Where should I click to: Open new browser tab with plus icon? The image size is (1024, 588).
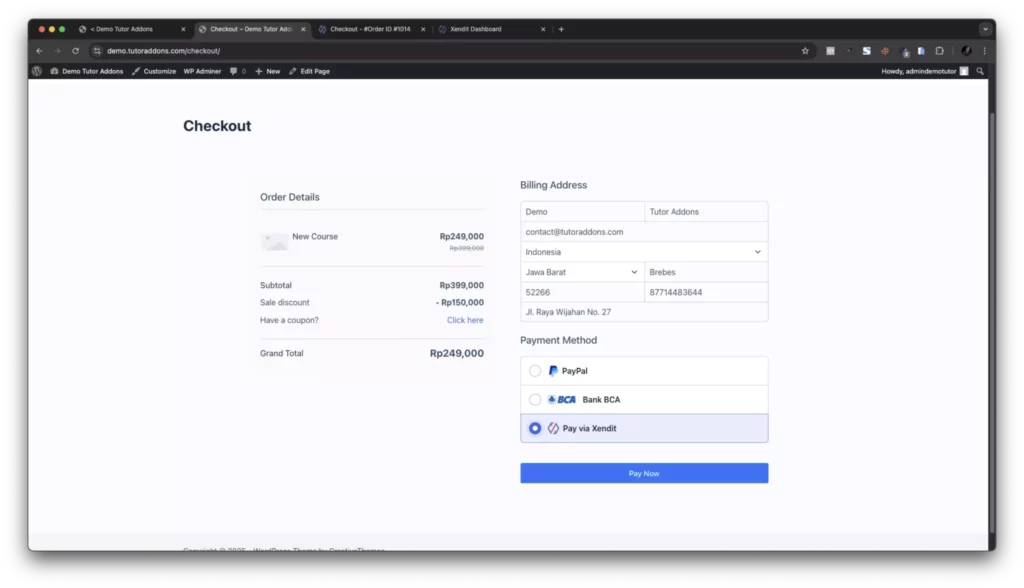click(561, 29)
